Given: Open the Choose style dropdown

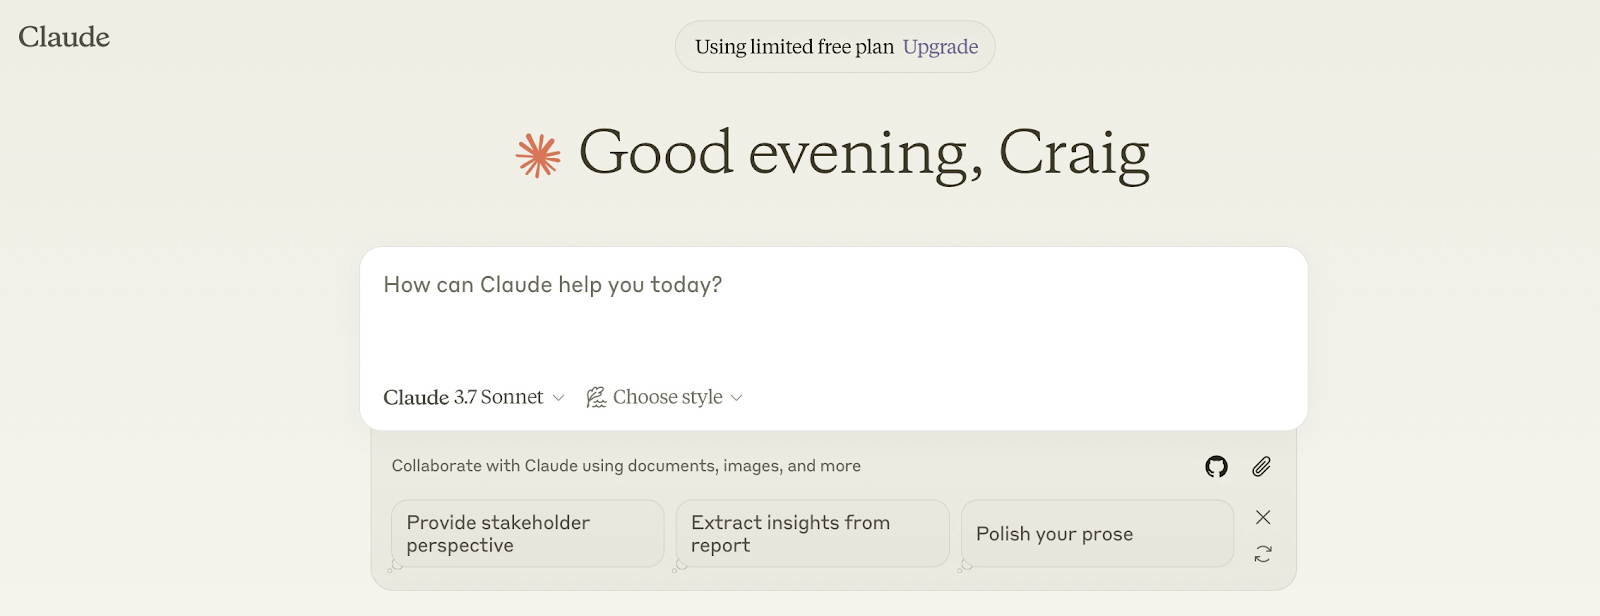Looking at the screenshot, I should pyautogui.click(x=667, y=397).
